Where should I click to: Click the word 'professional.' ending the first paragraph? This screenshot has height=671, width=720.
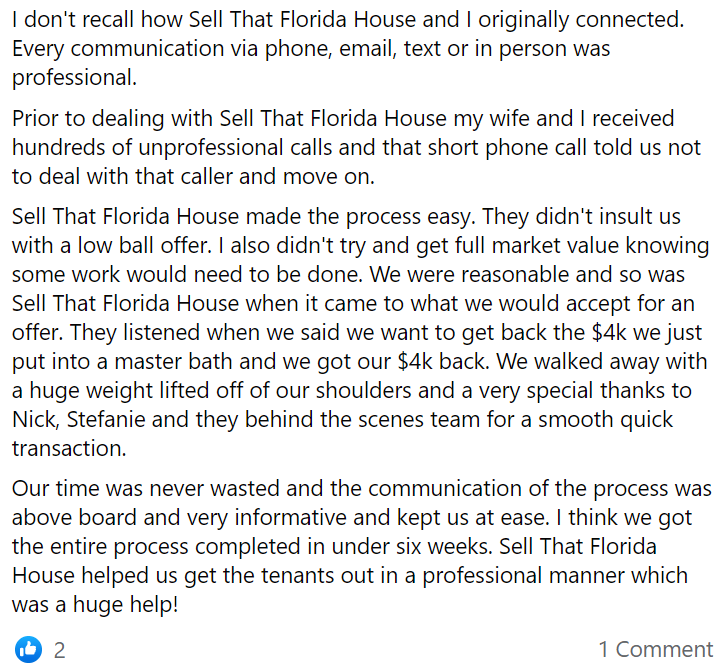tap(74, 78)
